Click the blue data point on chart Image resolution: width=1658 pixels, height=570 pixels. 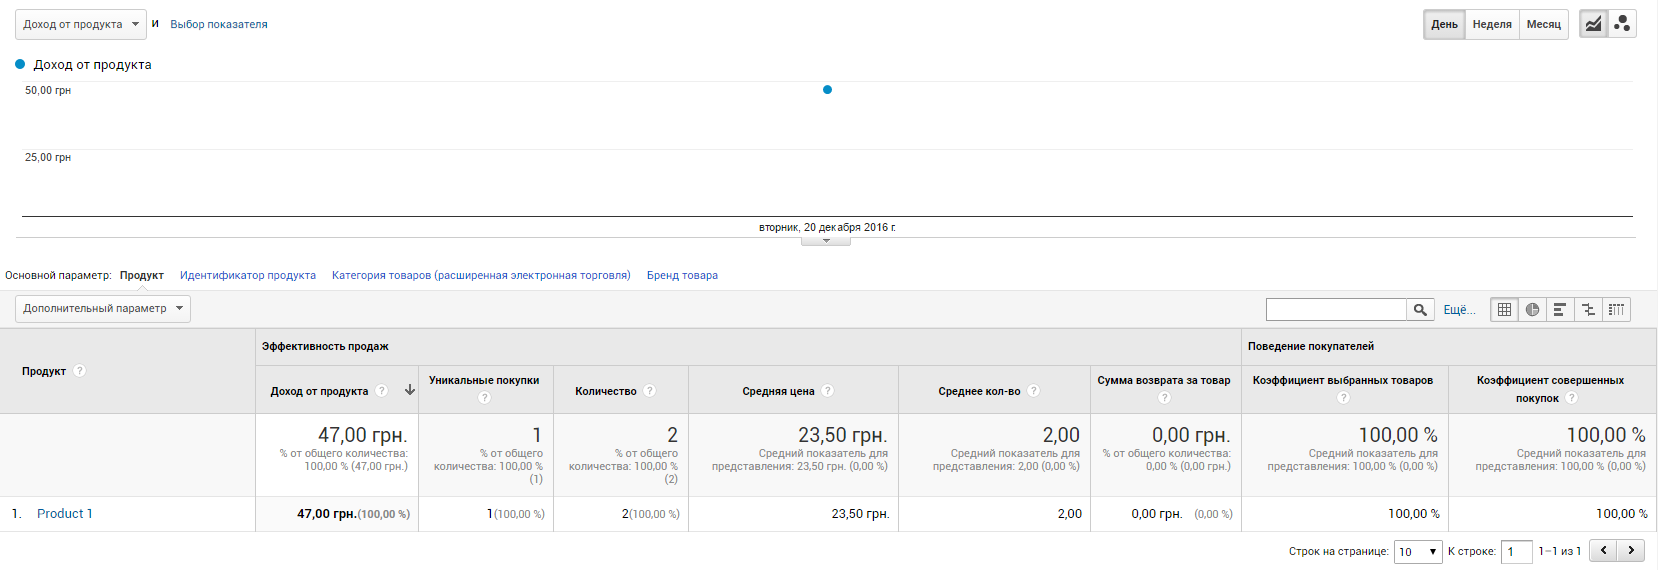[827, 90]
